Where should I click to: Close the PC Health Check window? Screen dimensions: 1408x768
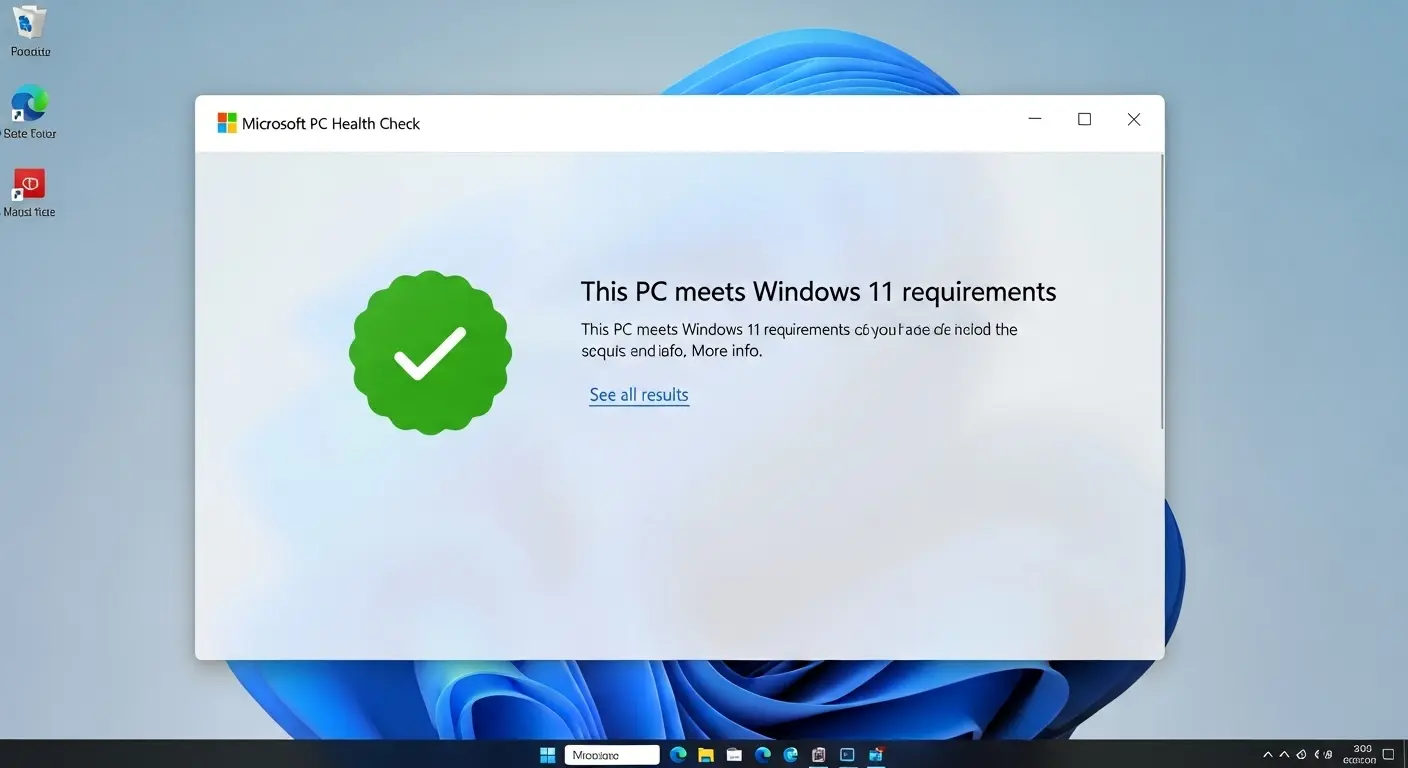point(1133,119)
